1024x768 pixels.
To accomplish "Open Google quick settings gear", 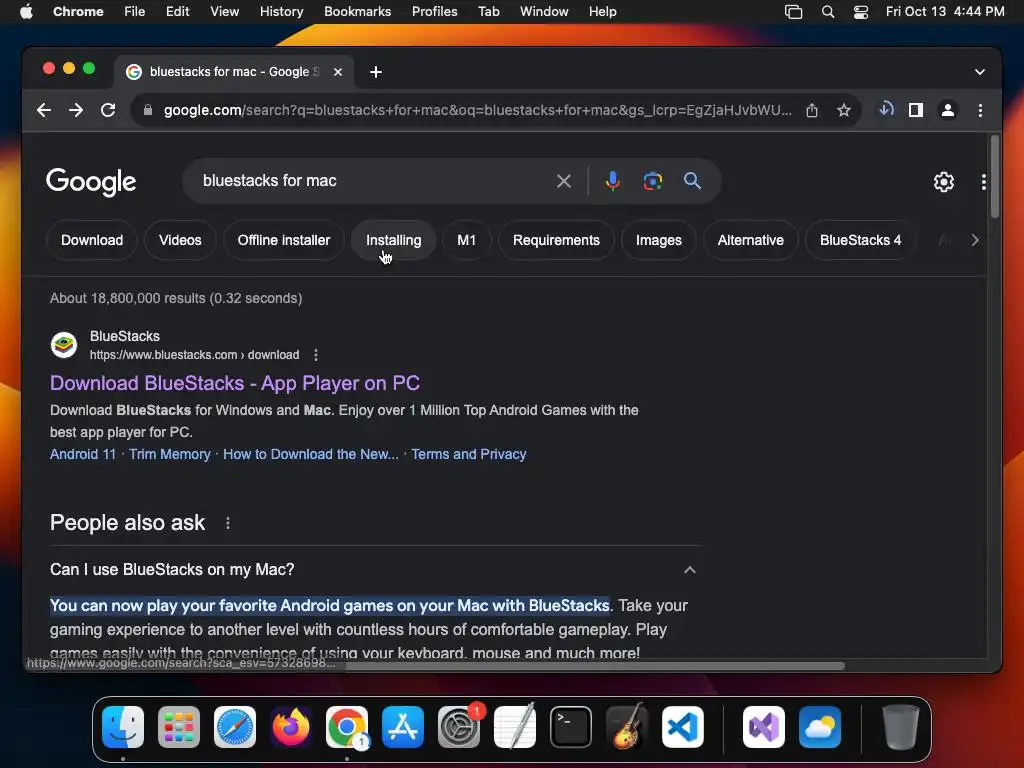I will (944, 182).
